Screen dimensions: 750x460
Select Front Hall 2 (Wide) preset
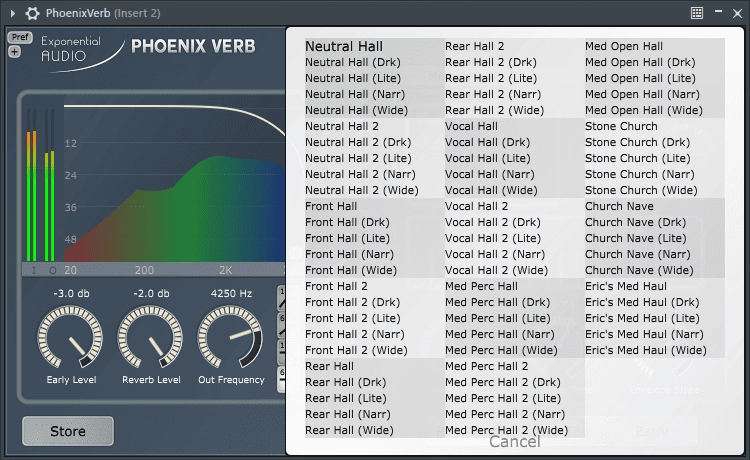click(356, 350)
